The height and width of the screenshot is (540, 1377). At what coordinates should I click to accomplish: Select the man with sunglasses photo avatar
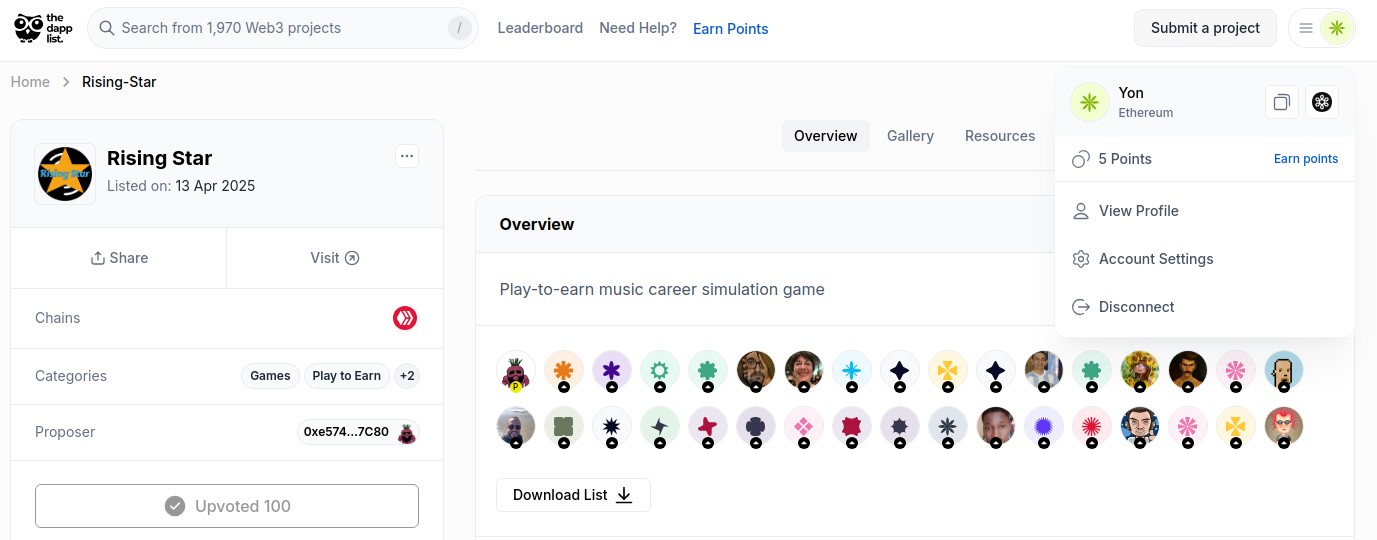click(516, 427)
